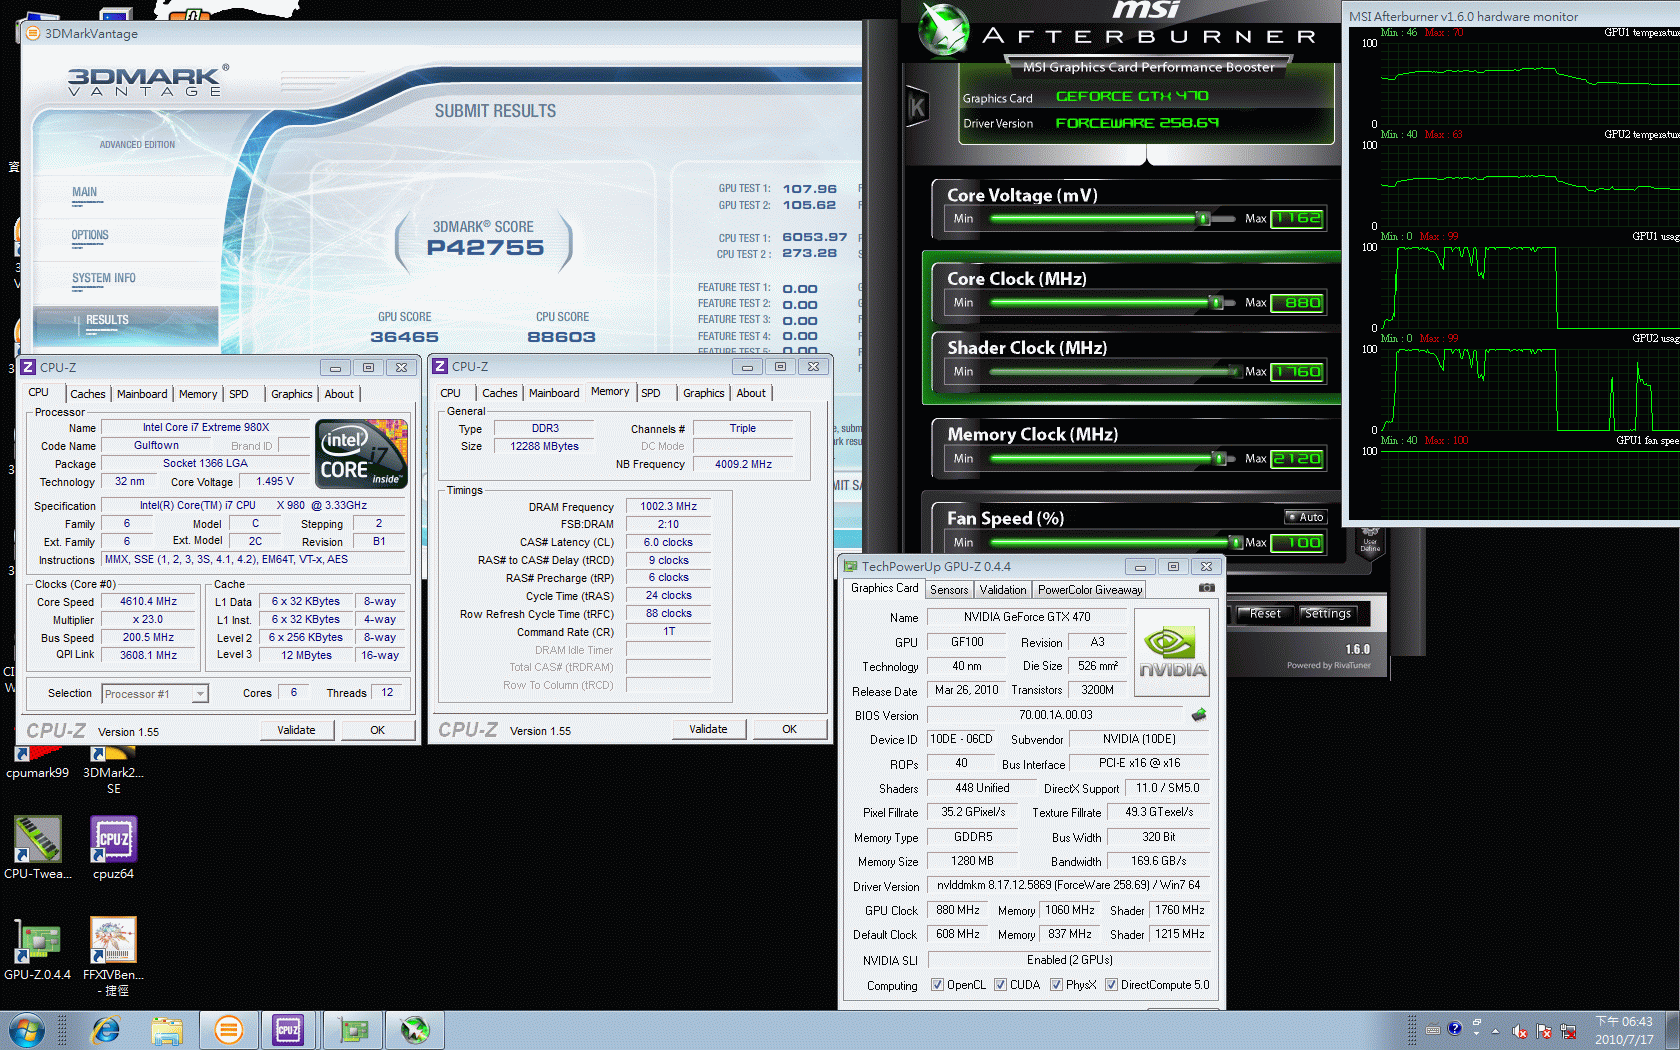Click Validate in the right CPU-Z window

pos(708,729)
